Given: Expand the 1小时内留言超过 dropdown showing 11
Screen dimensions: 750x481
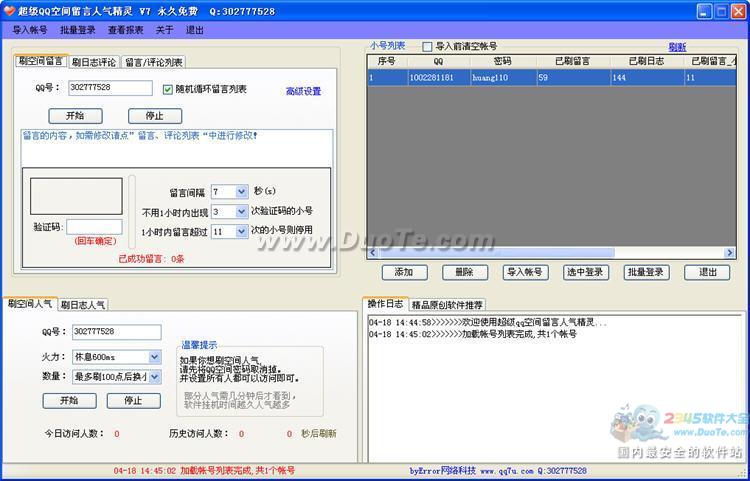Looking at the screenshot, I should pos(242,231).
